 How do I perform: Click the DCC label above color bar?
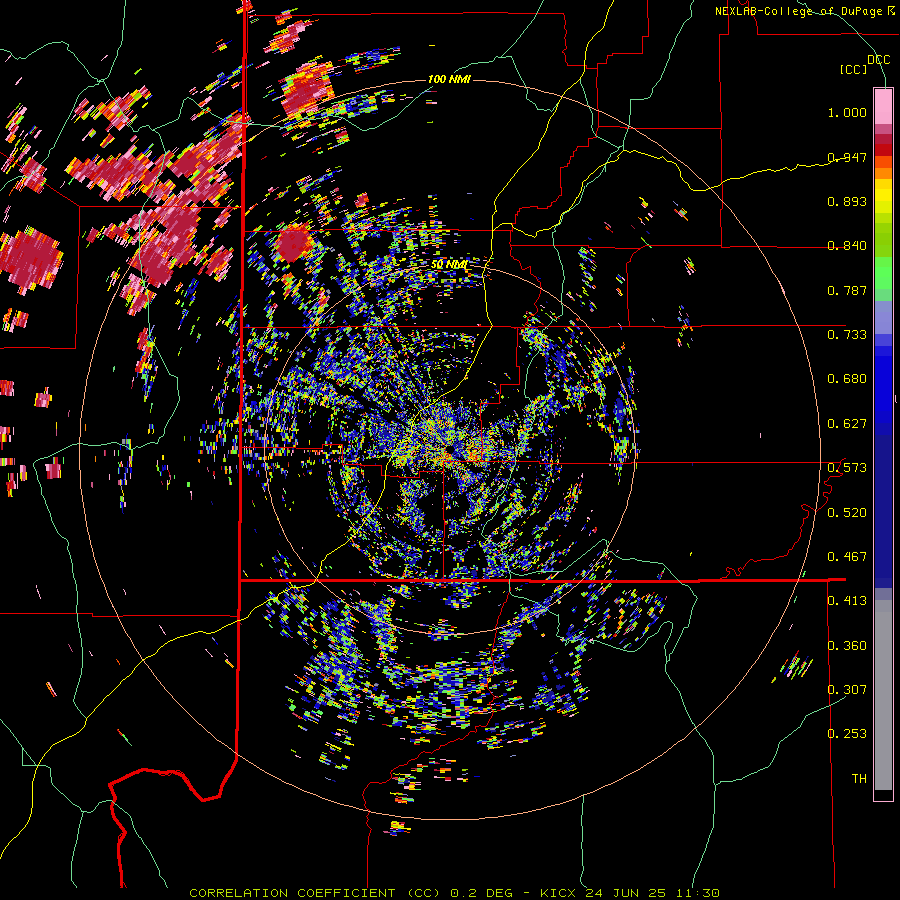879,60
